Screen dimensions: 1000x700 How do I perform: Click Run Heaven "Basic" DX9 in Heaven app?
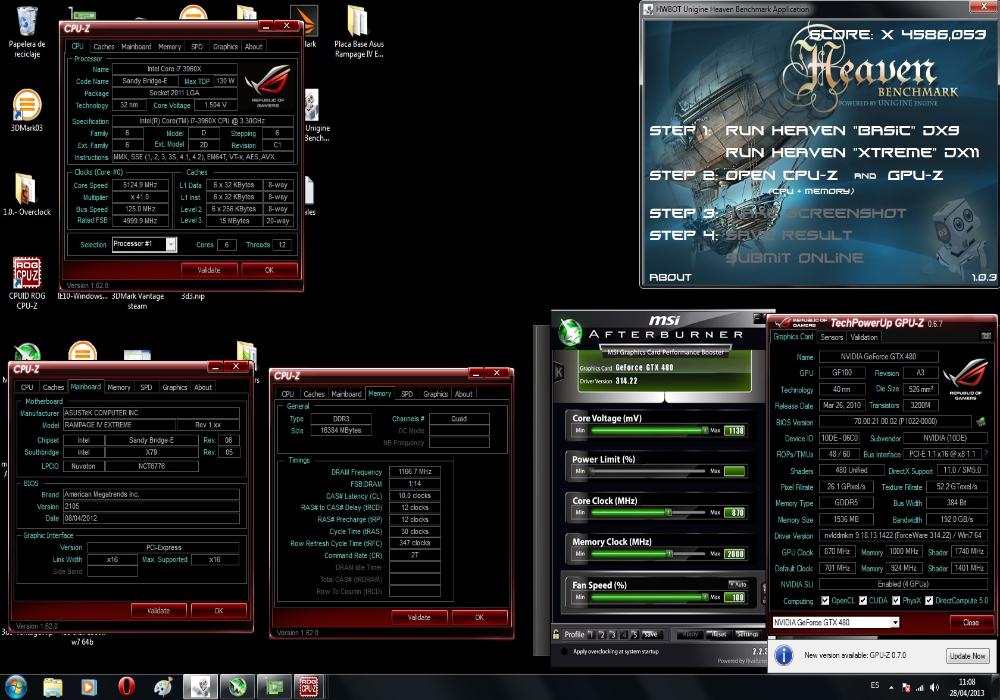click(x=842, y=131)
